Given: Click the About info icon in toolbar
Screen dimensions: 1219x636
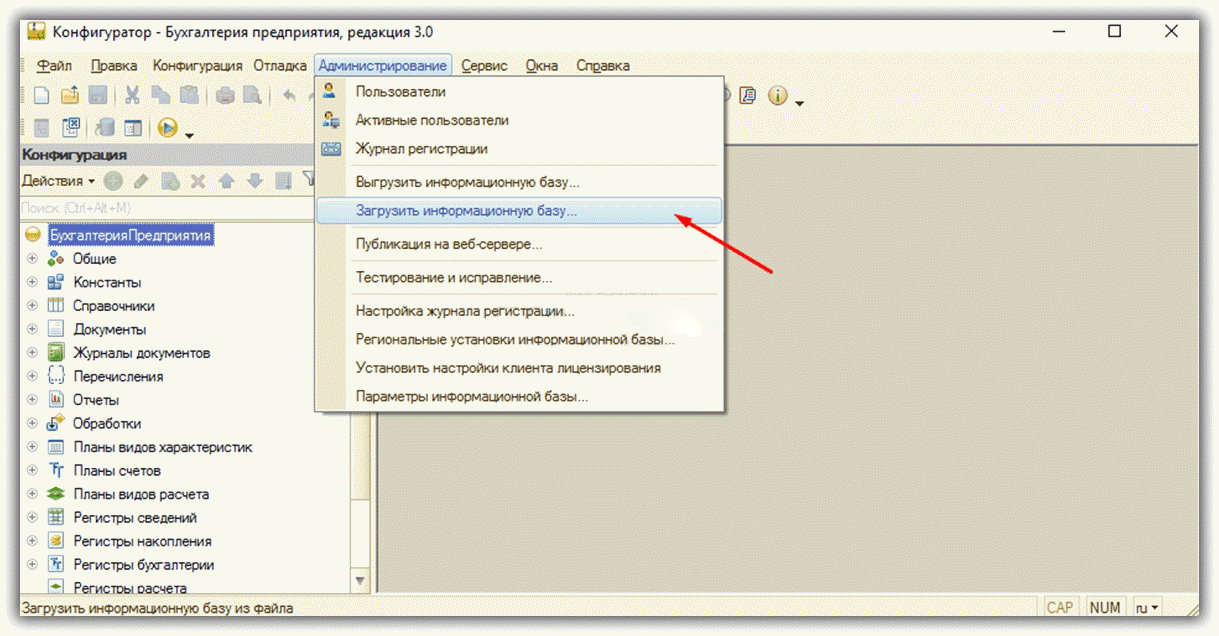Looking at the screenshot, I should pyautogui.click(x=777, y=96).
